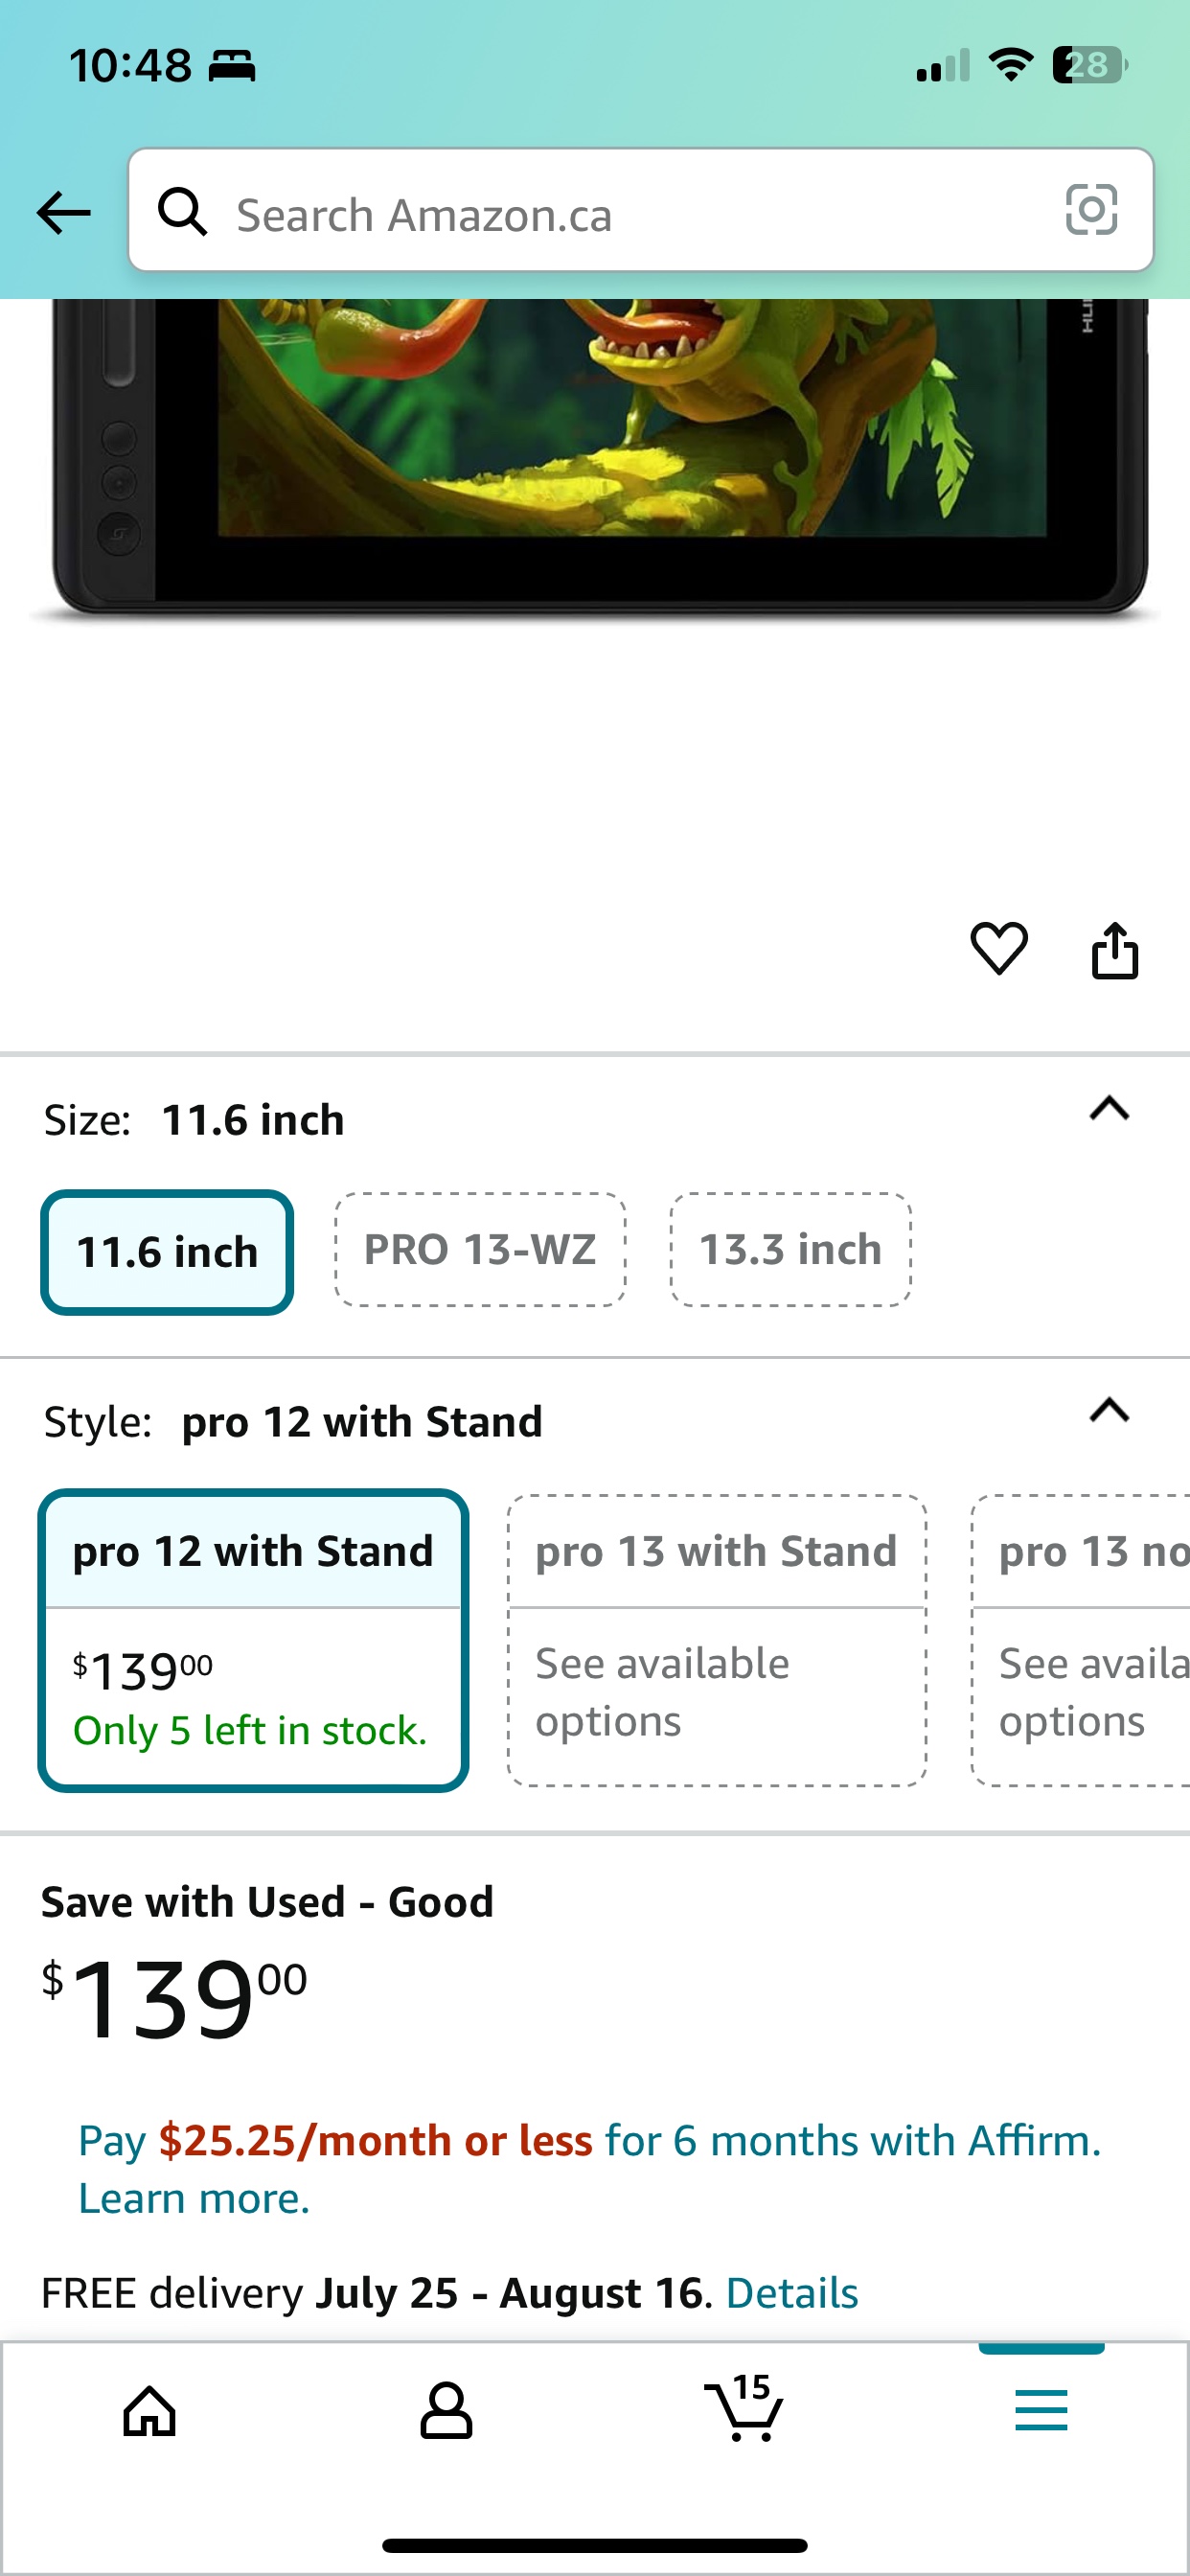Tap the back arrow icon
Image resolution: width=1190 pixels, height=2576 pixels.
[x=63, y=213]
